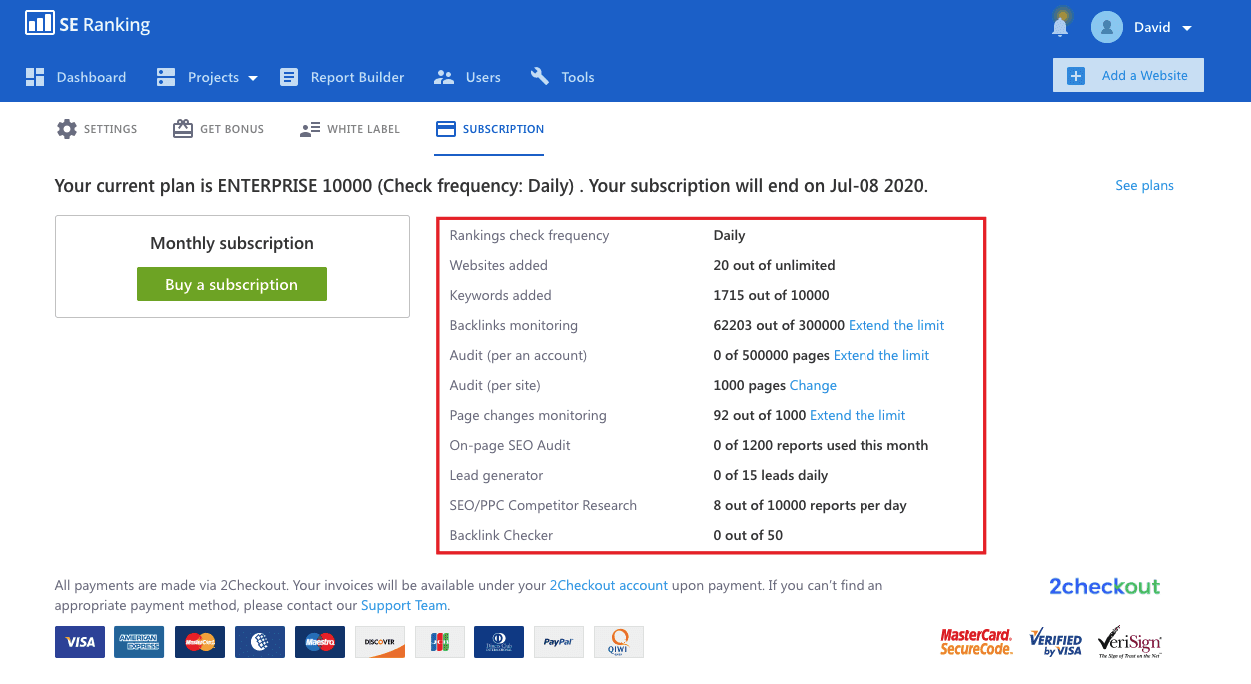Open the See plans link
Viewport: 1251px width, 684px height.
coord(1145,185)
